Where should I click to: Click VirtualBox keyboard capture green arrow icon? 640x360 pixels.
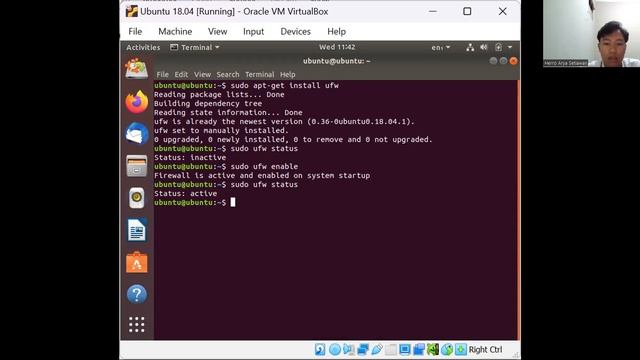pyautogui.click(x=461, y=349)
